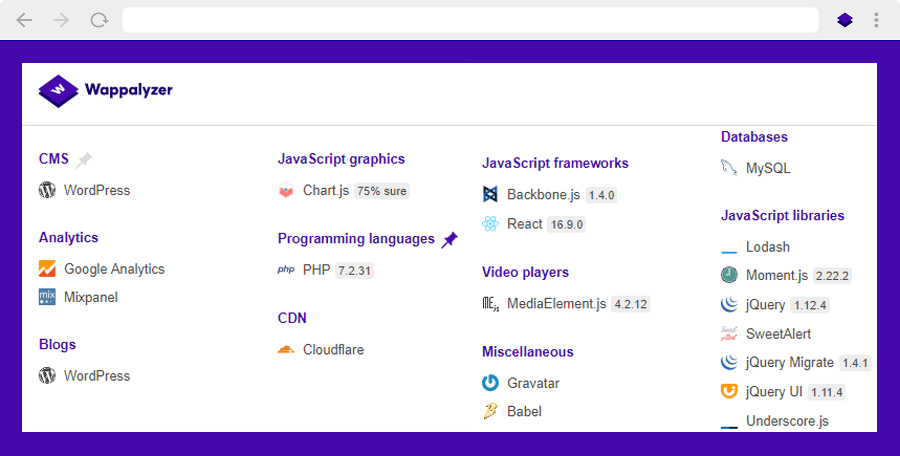Viewport: 900px width, 456px height.
Task: Click the '75% sure' confidence badge
Action: point(382,191)
